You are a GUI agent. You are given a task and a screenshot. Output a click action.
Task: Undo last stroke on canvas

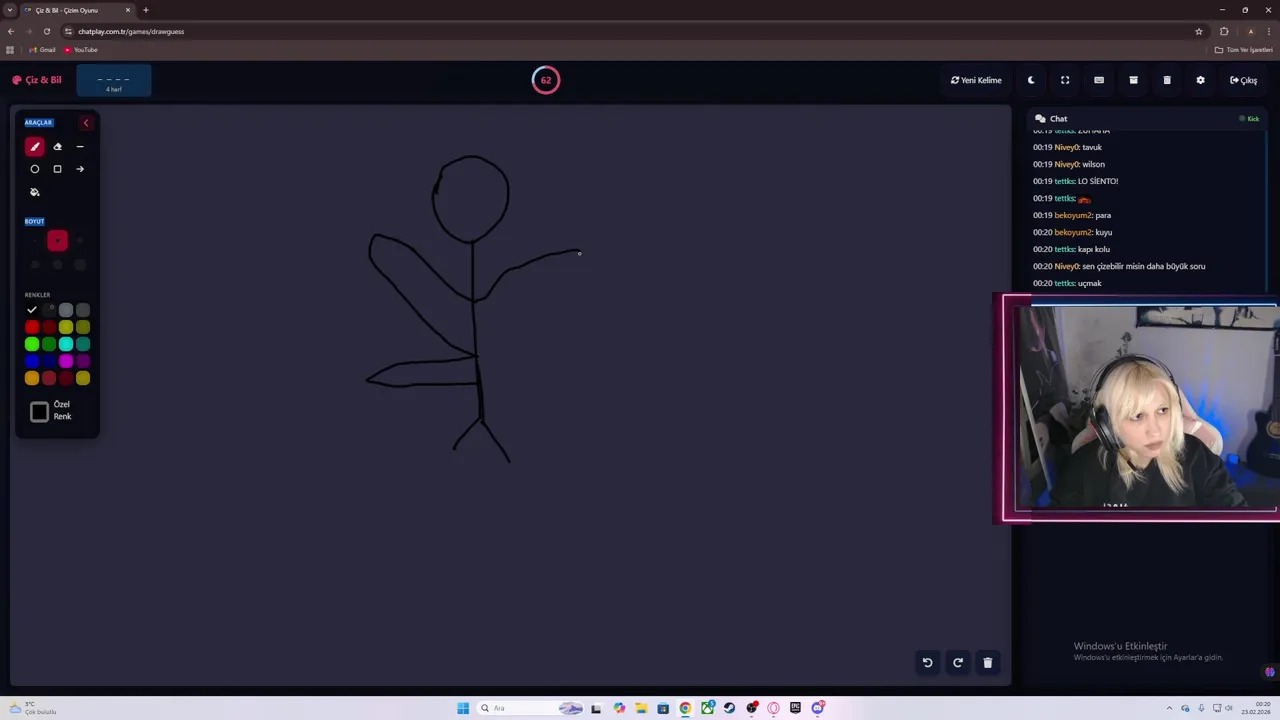(x=927, y=662)
